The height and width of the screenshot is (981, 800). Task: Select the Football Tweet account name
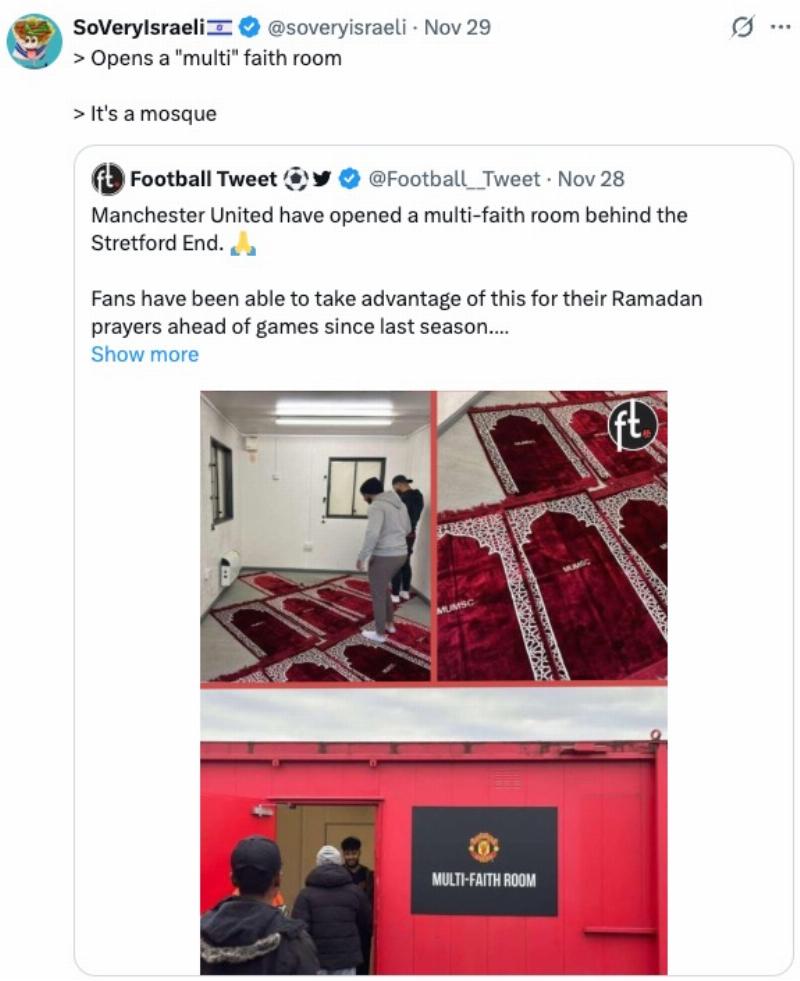[203, 179]
